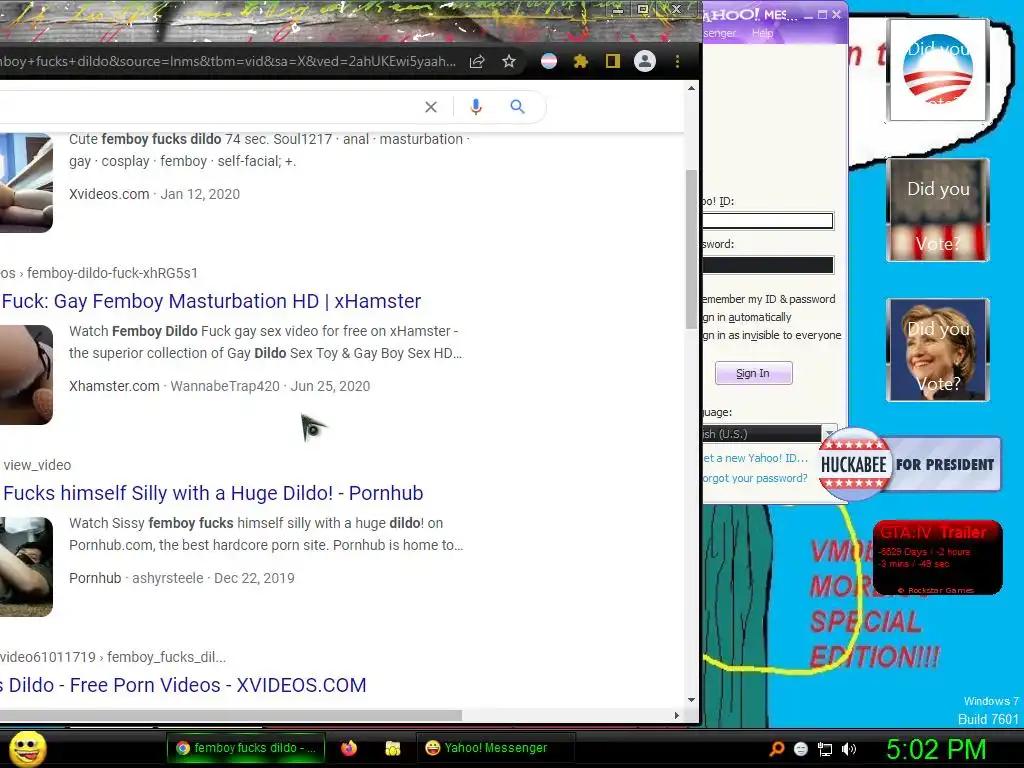Toggle Remember my ID & password option
Viewport: 1024px width, 768px height.
[x=769, y=299]
